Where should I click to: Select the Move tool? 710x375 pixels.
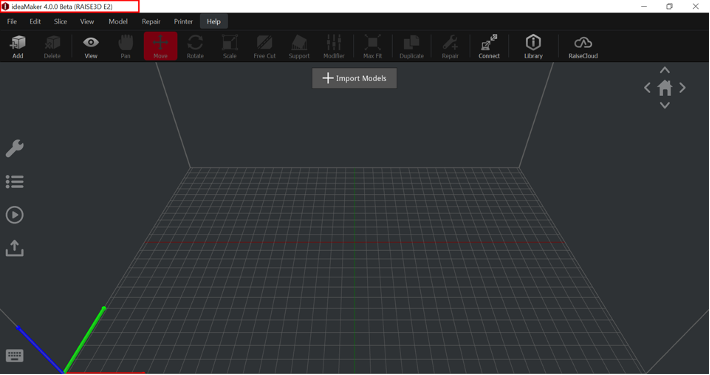160,46
